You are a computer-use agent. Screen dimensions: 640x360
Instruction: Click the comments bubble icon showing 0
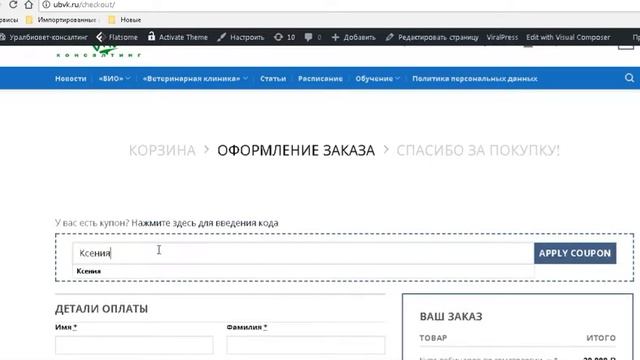313,37
